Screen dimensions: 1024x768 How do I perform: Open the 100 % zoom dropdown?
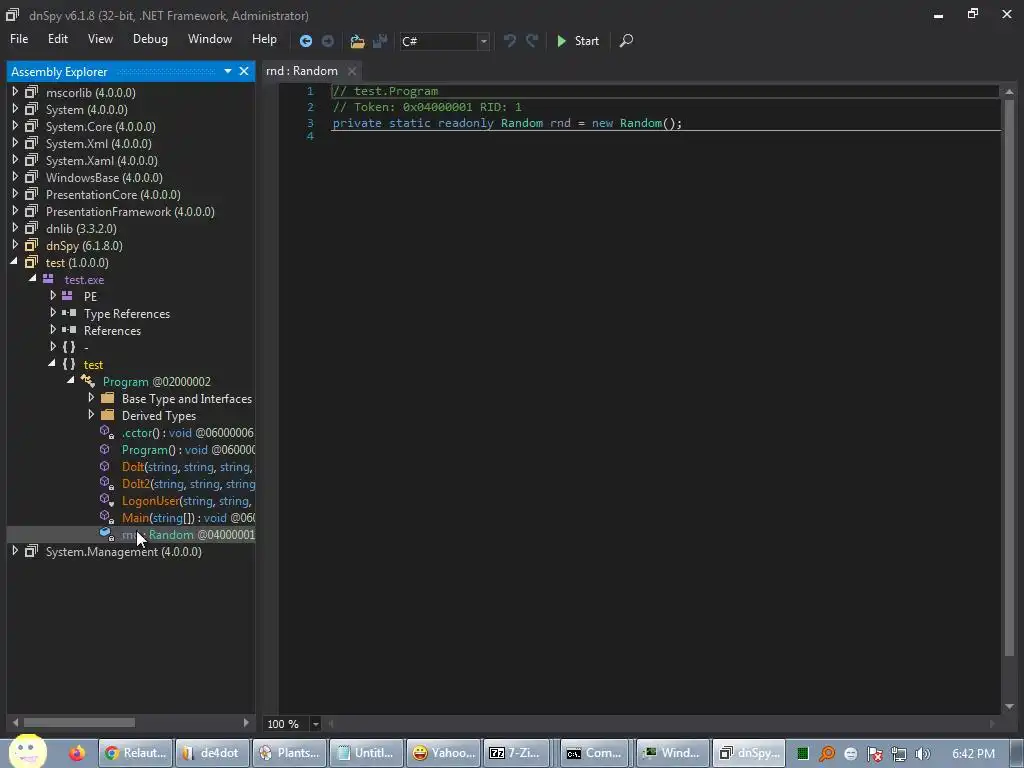coord(315,724)
